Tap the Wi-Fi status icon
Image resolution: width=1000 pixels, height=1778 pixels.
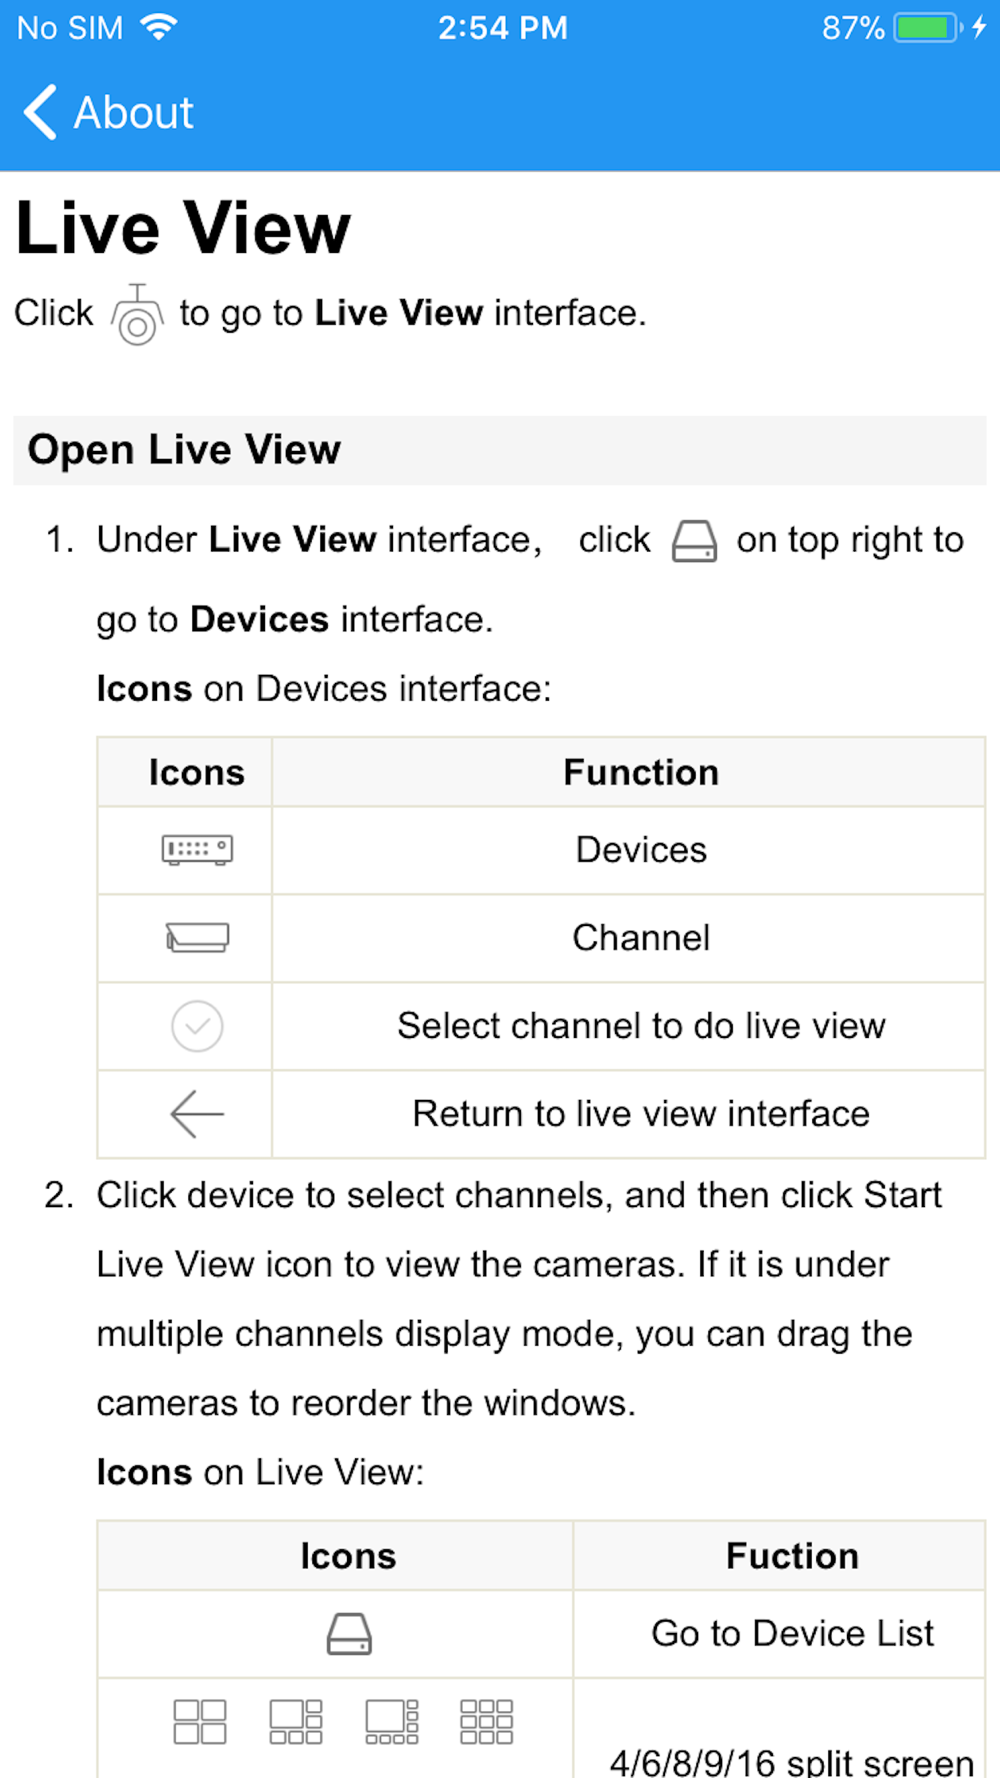158,27
